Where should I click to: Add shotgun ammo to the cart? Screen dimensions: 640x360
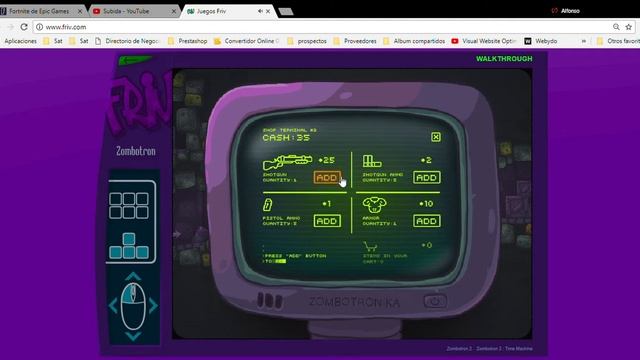coord(427,178)
